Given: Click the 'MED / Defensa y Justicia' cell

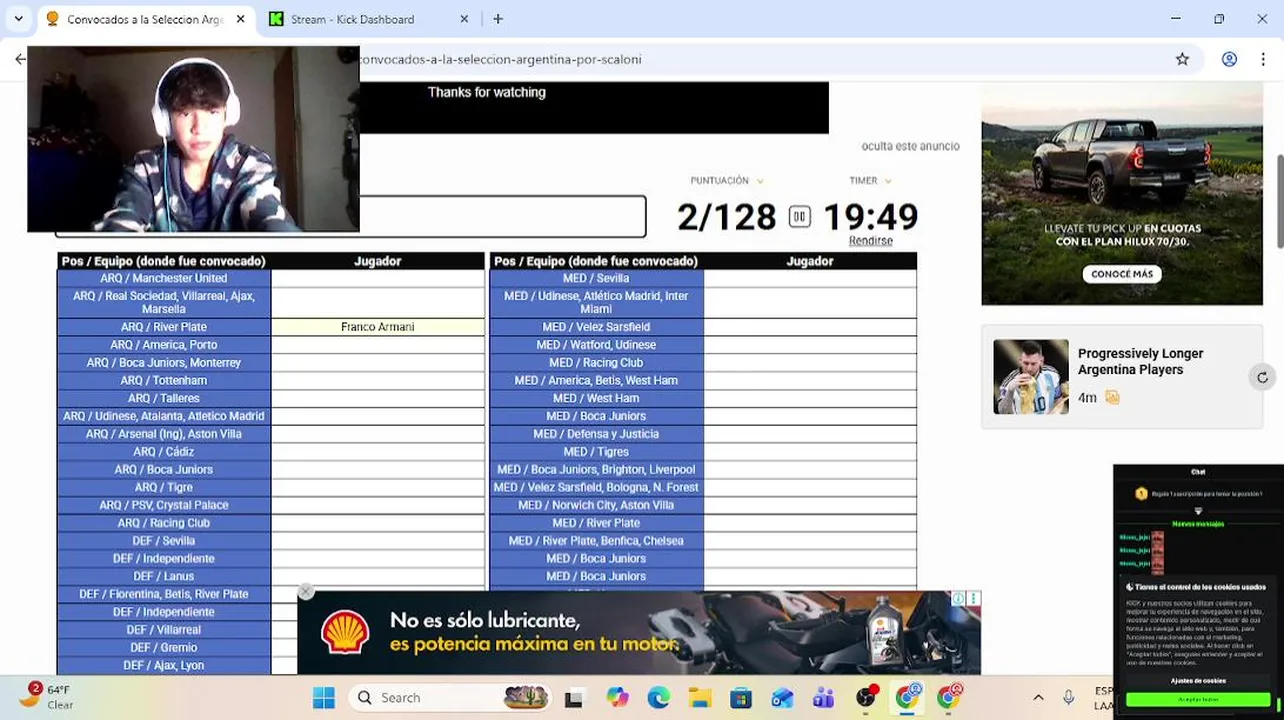Looking at the screenshot, I should click(x=596, y=434).
